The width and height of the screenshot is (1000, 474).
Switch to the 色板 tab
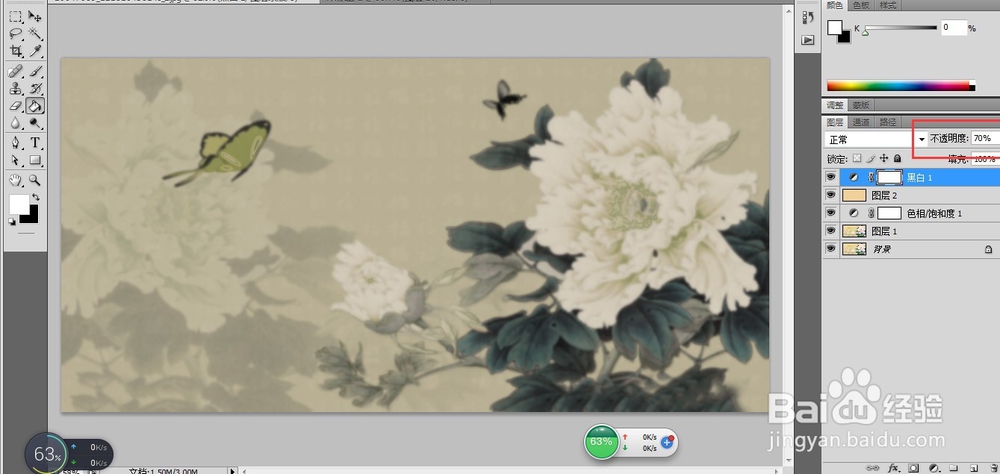[x=861, y=5]
